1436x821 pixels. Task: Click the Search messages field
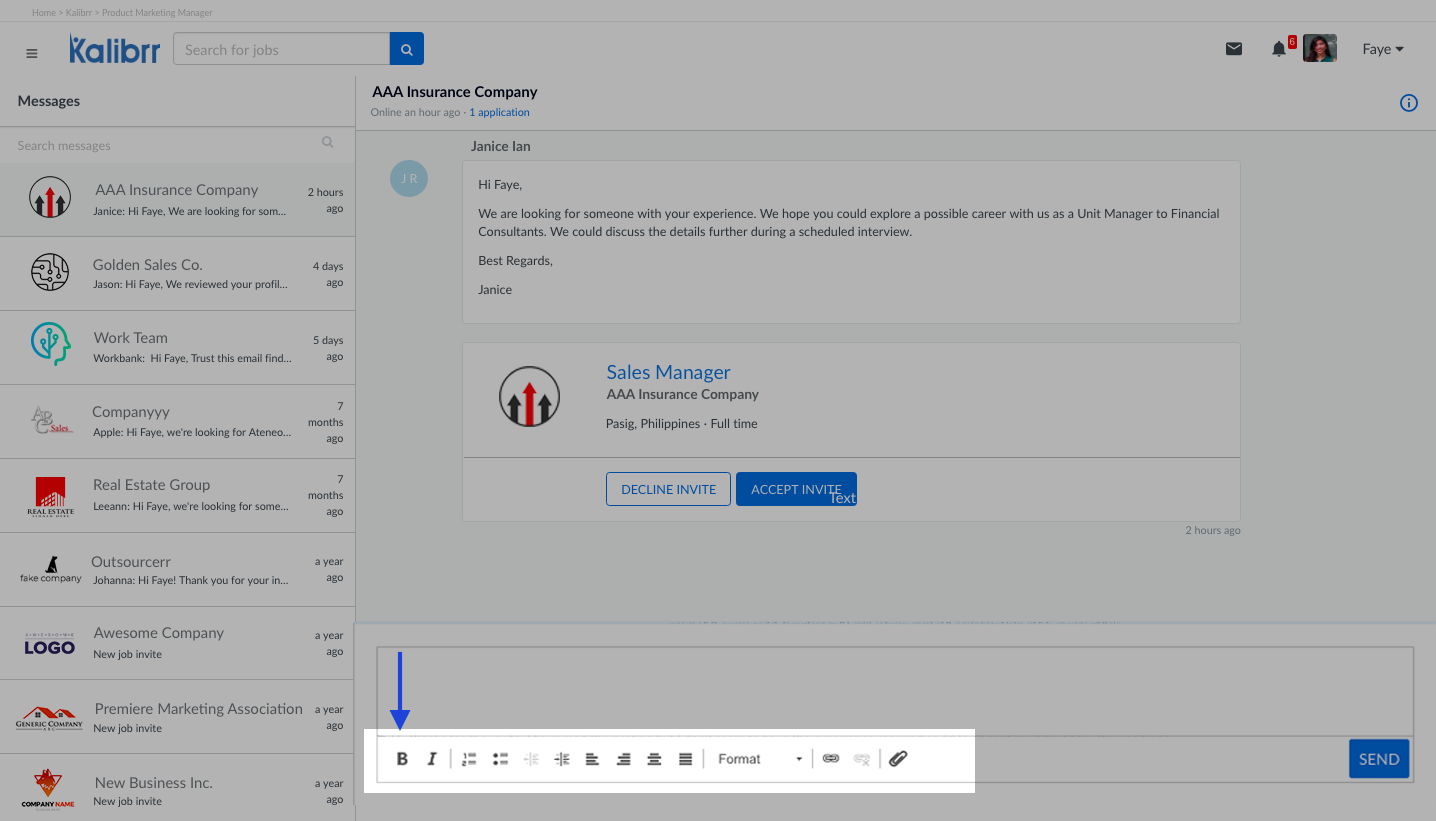(165, 146)
